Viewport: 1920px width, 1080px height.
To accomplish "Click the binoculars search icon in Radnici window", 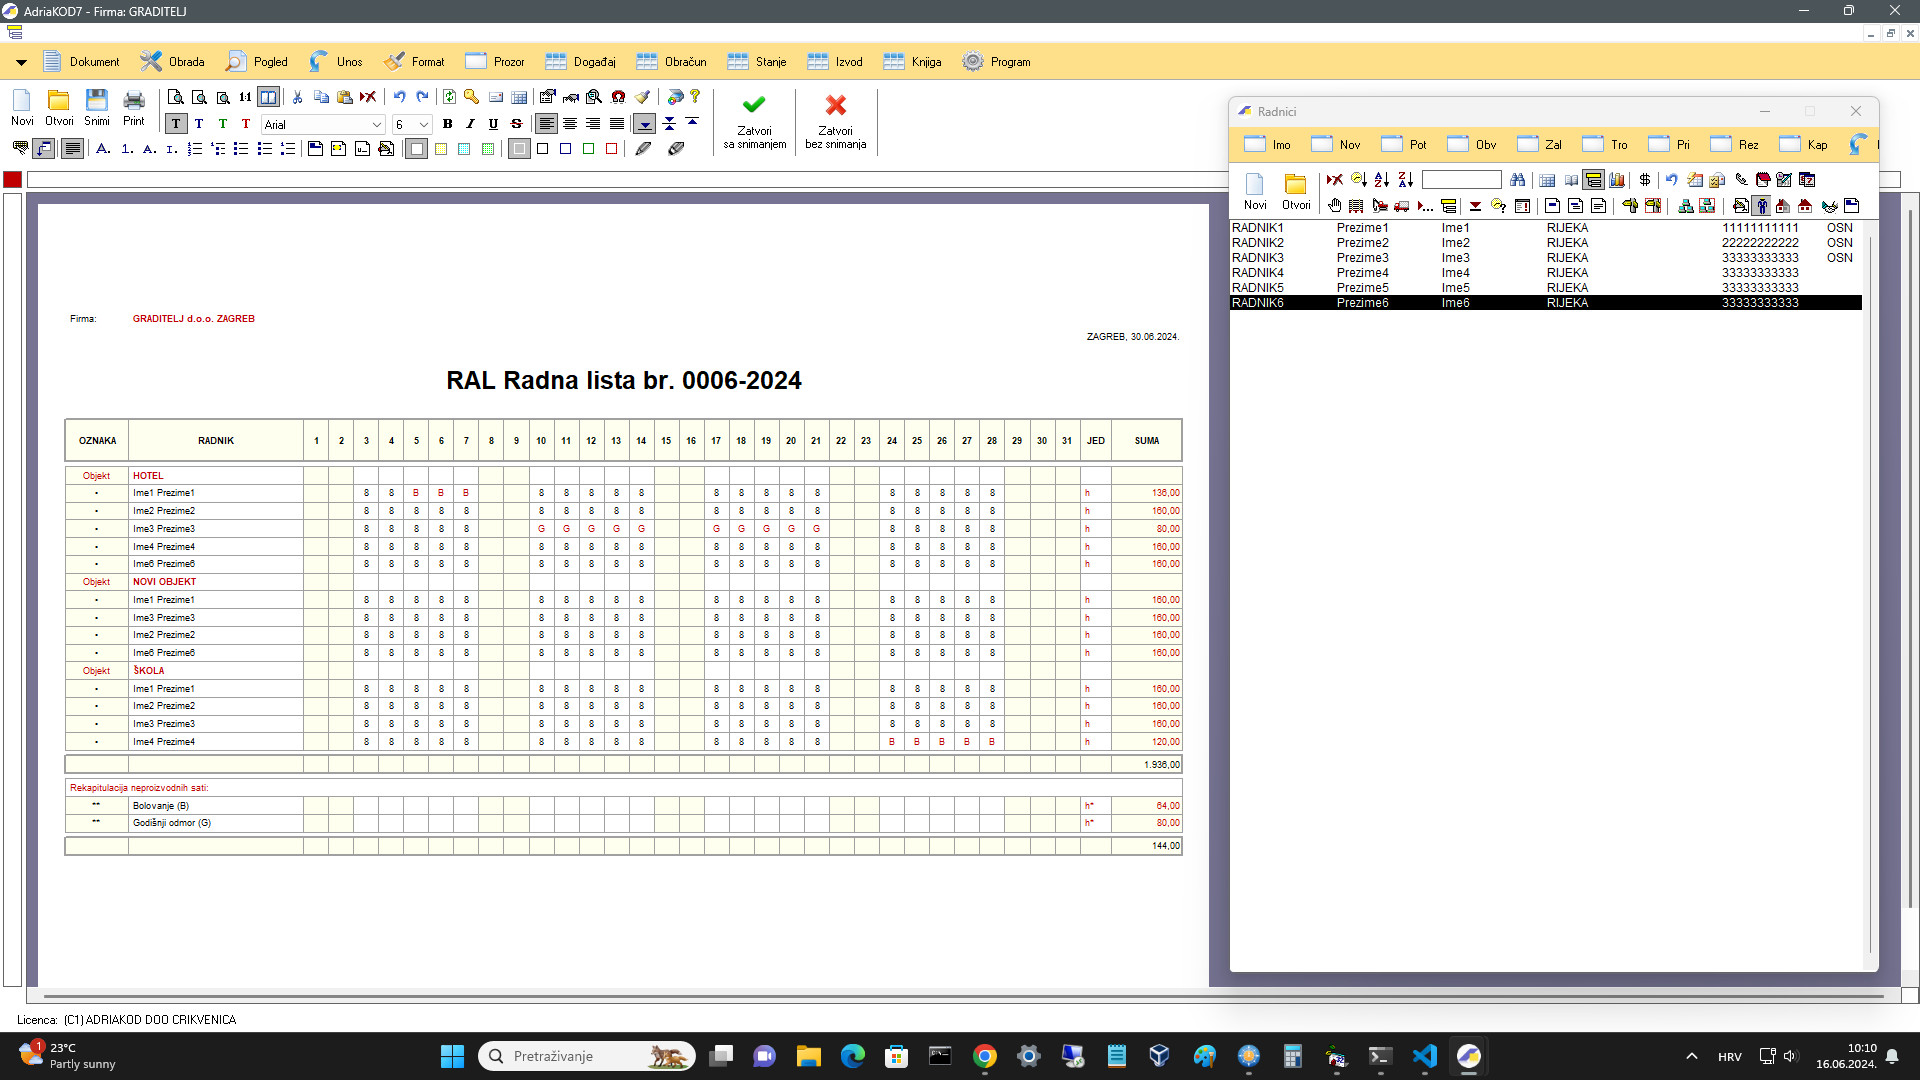I will pos(1517,180).
